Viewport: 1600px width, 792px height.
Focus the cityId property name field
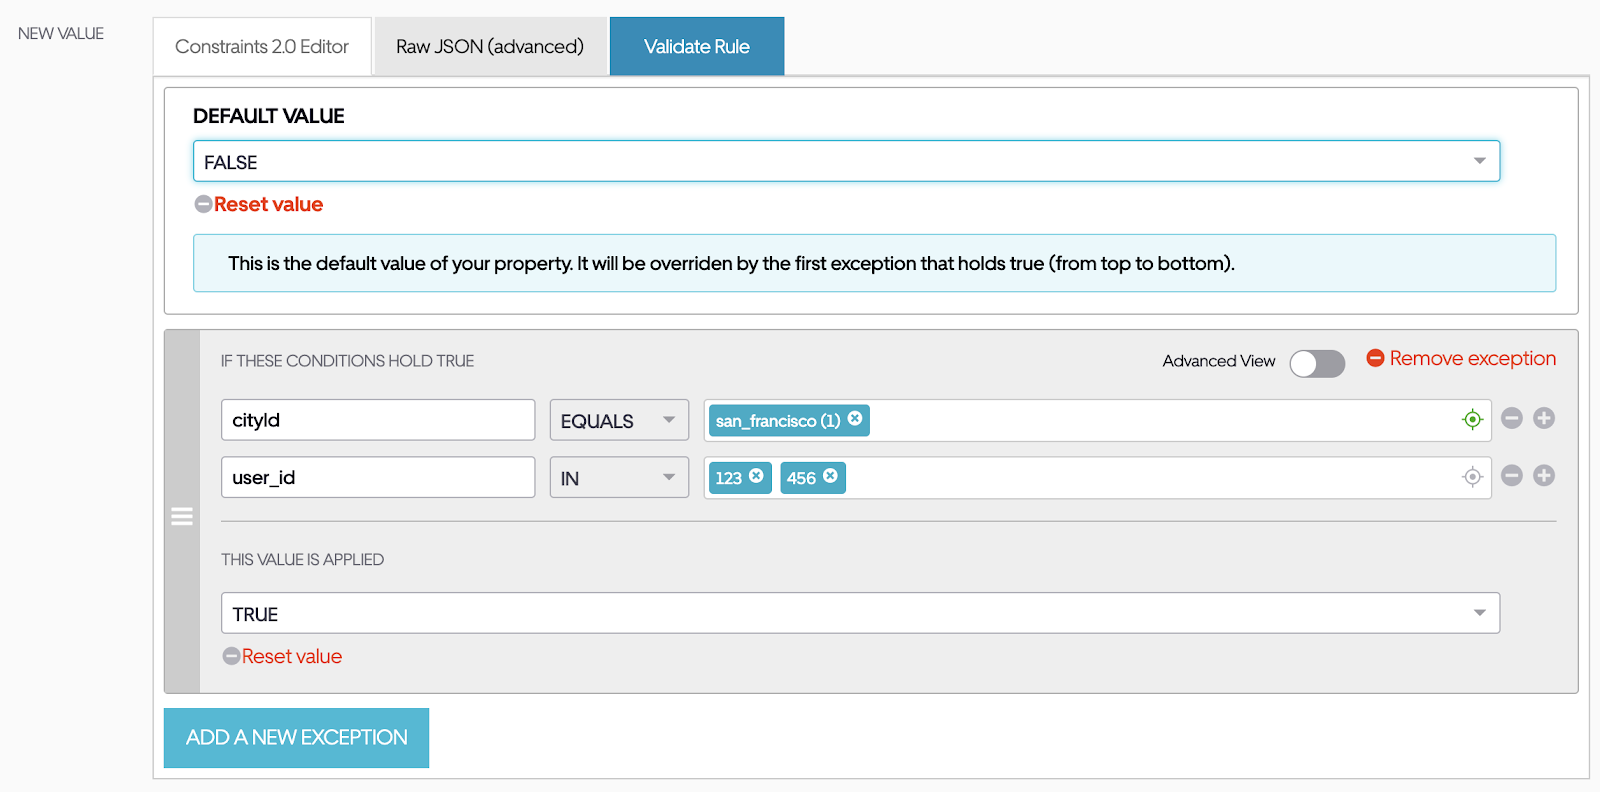click(378, 420)
